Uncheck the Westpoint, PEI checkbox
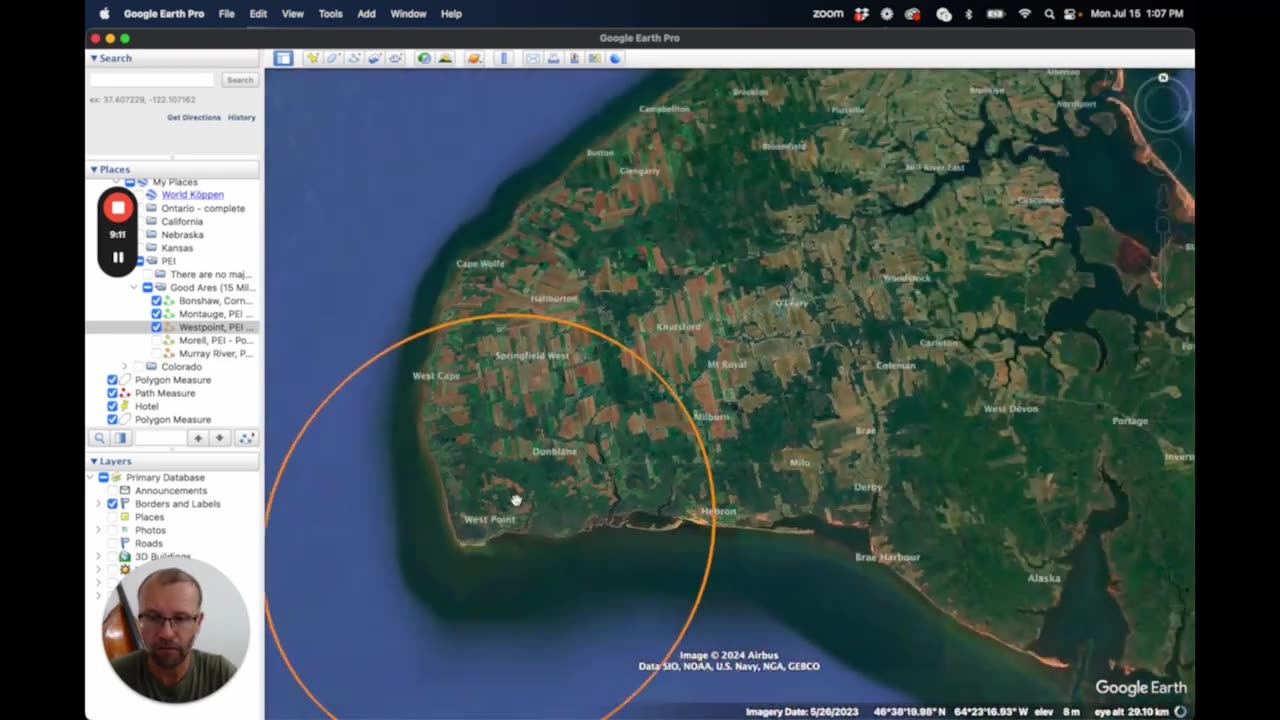 click(156, 327)
